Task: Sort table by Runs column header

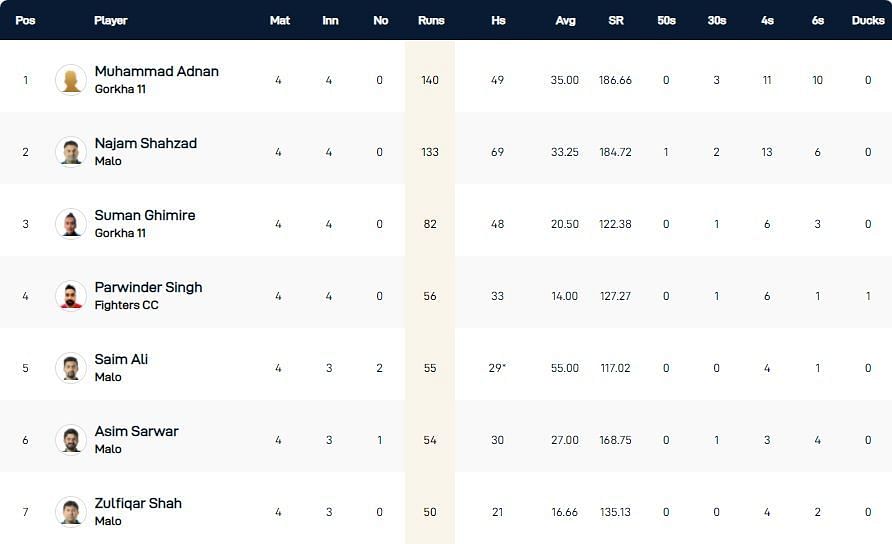Action: (429, 20)
